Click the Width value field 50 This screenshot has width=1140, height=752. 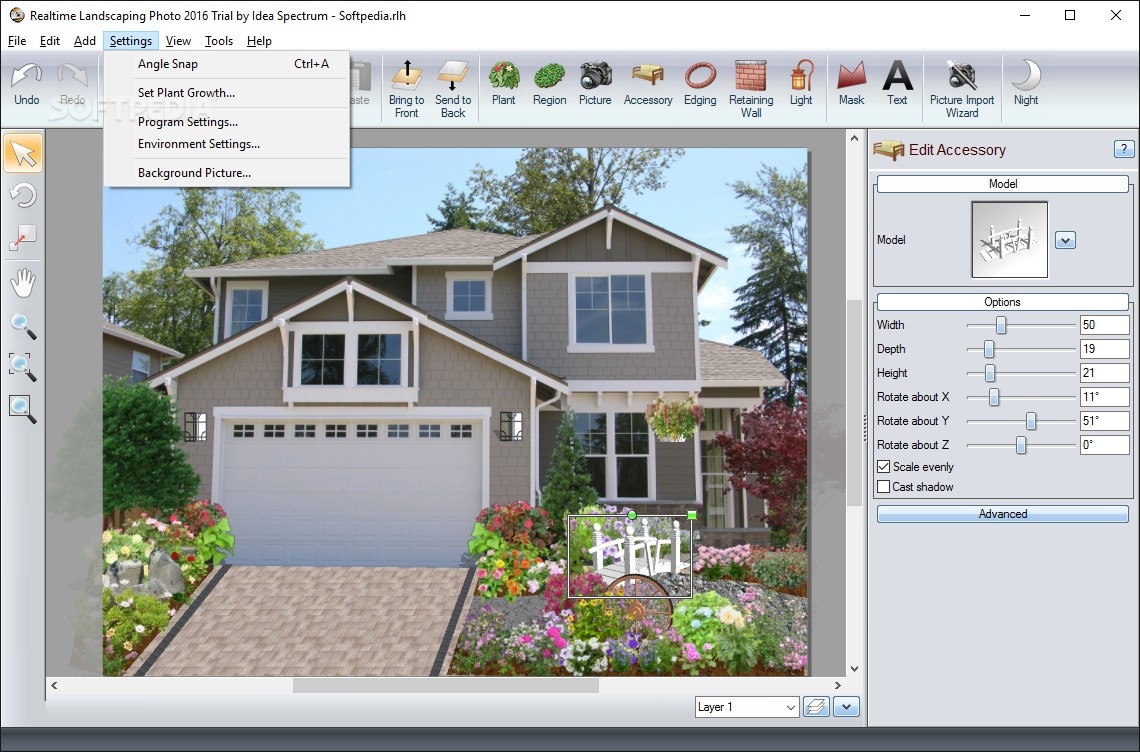click(x=1104, y=325)
